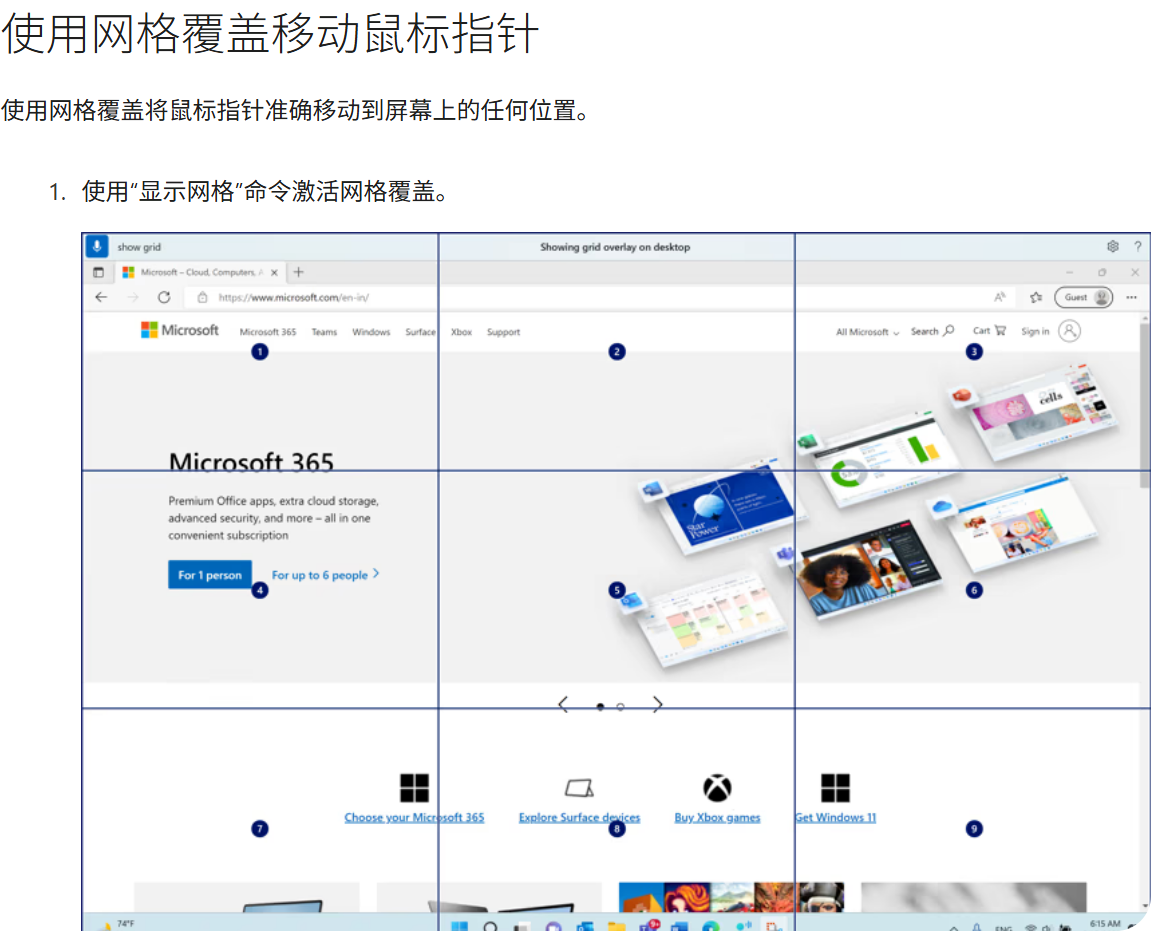Click the Sign in link
The height and width of the screenshot is (931, 1151).
(x=1035, y=331)
